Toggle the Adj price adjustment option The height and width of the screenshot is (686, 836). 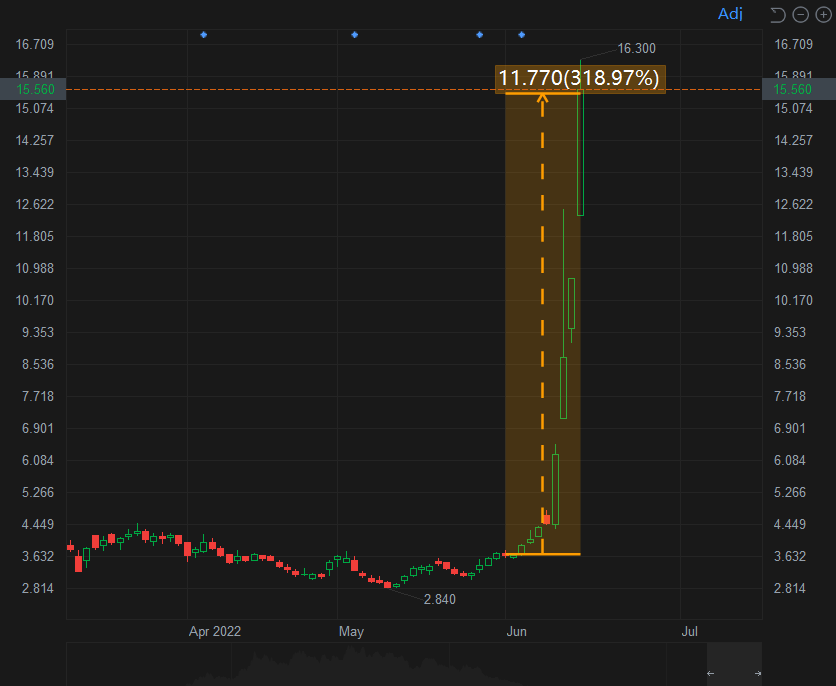pos(730,14)
